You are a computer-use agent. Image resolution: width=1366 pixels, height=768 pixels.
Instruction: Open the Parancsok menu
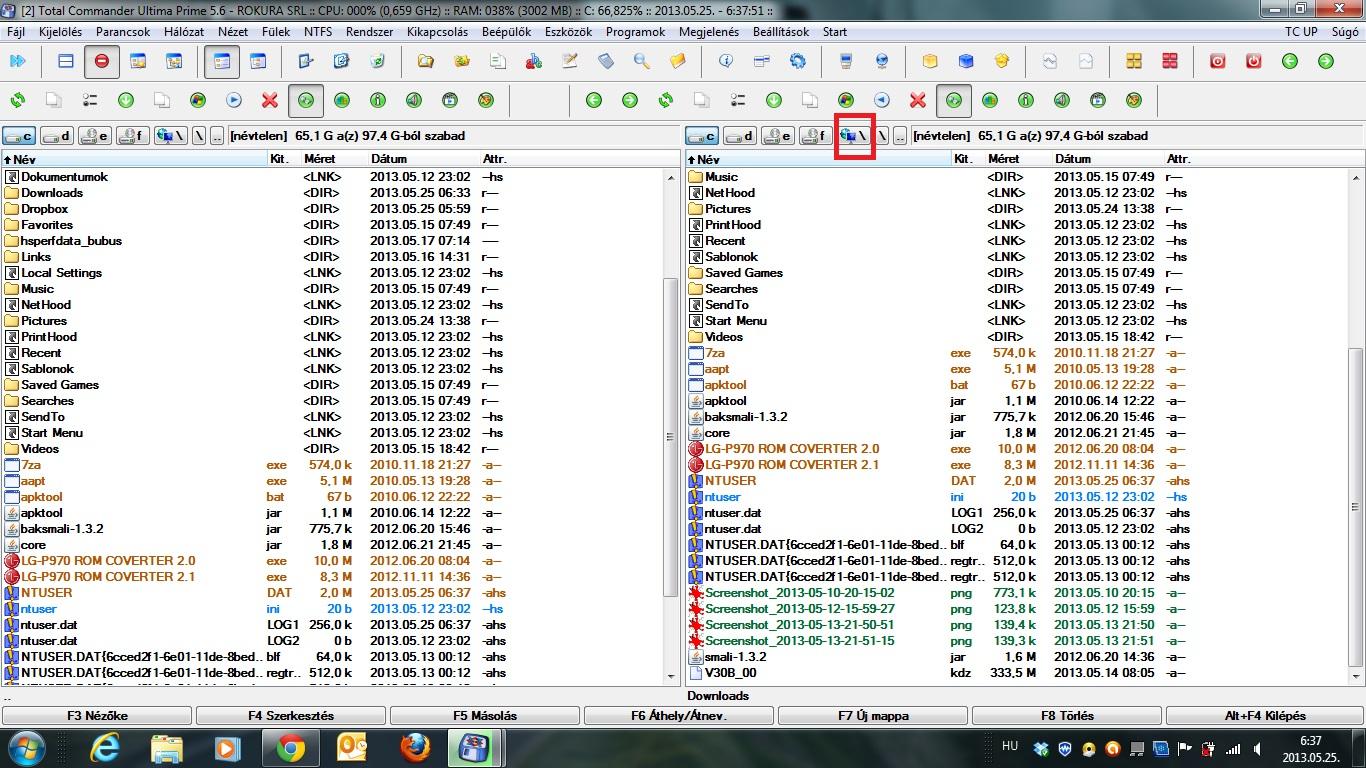123,32
